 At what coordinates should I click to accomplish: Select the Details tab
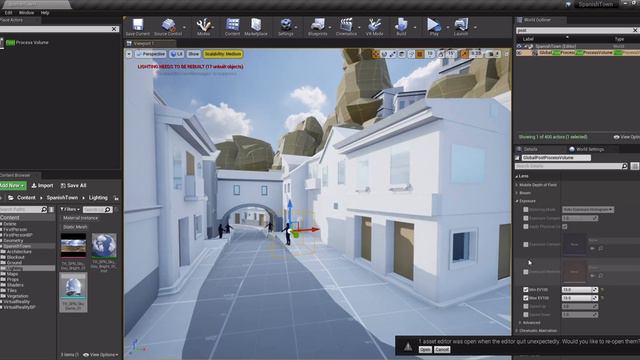click(x=531, y=149)
